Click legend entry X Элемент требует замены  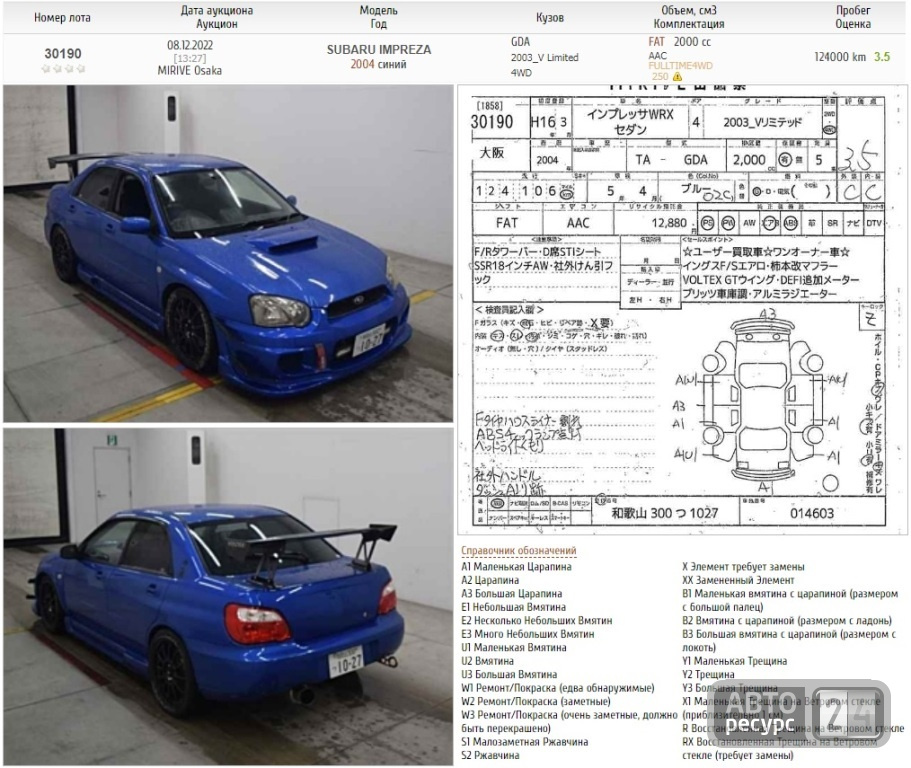point(743,566)
